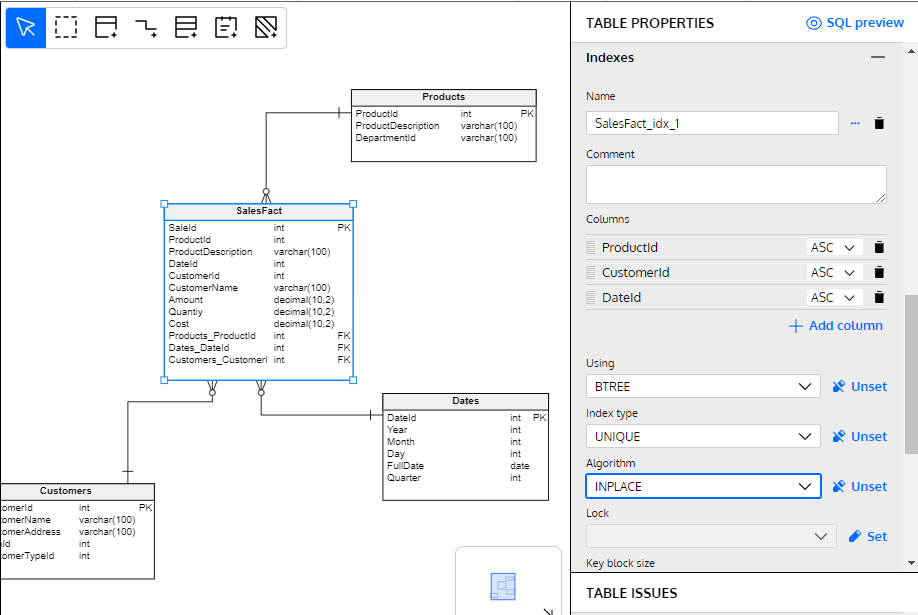Select the Products table header
This screenshot has height=615, width=918.
(444, 97)
